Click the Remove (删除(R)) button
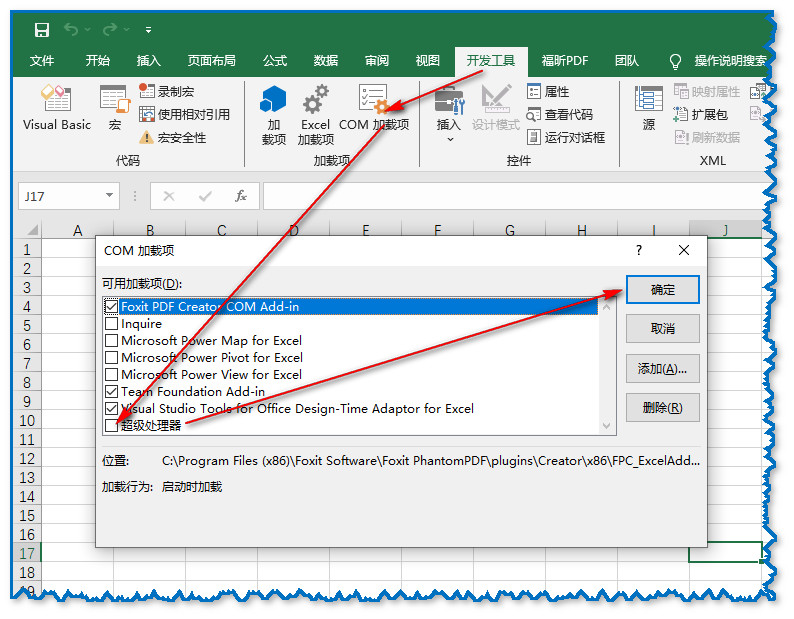This screenshot has width=794, height=619. pos(662,407)
